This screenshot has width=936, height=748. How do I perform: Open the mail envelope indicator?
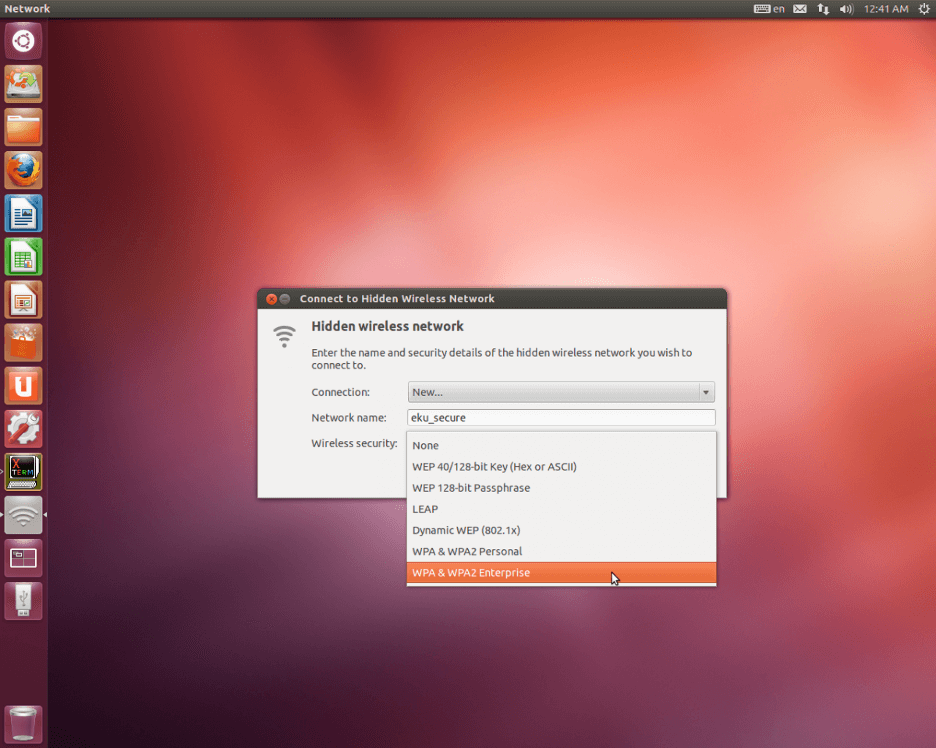pos(800,9)
